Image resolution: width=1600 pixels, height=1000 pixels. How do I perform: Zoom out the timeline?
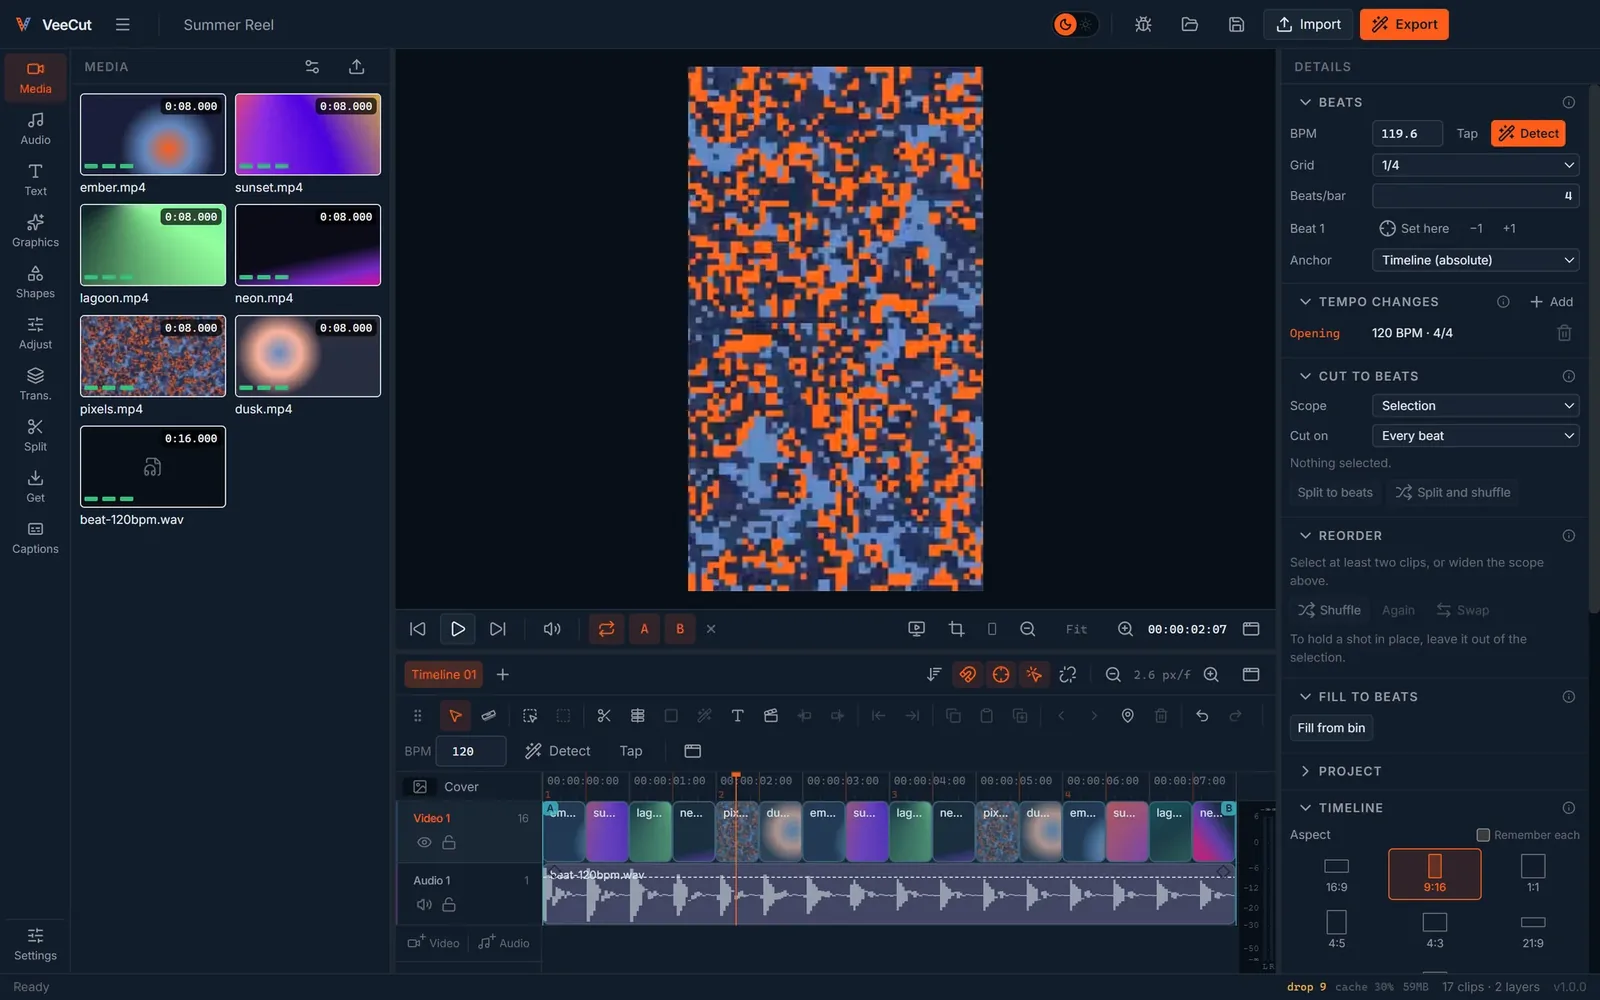(1113, 675)
